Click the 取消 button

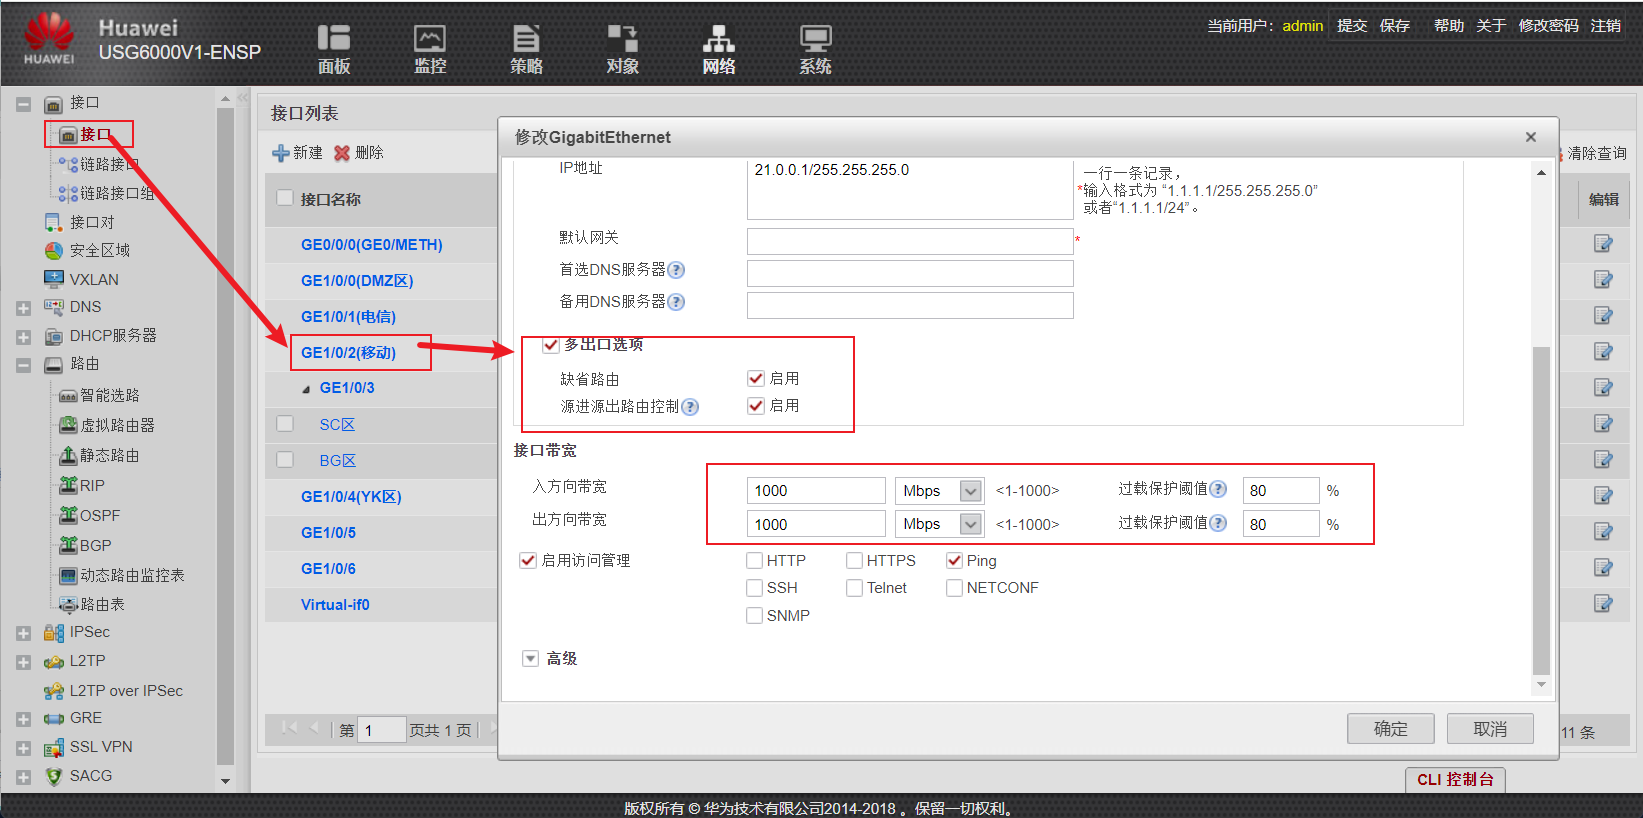coord(1490,729)
